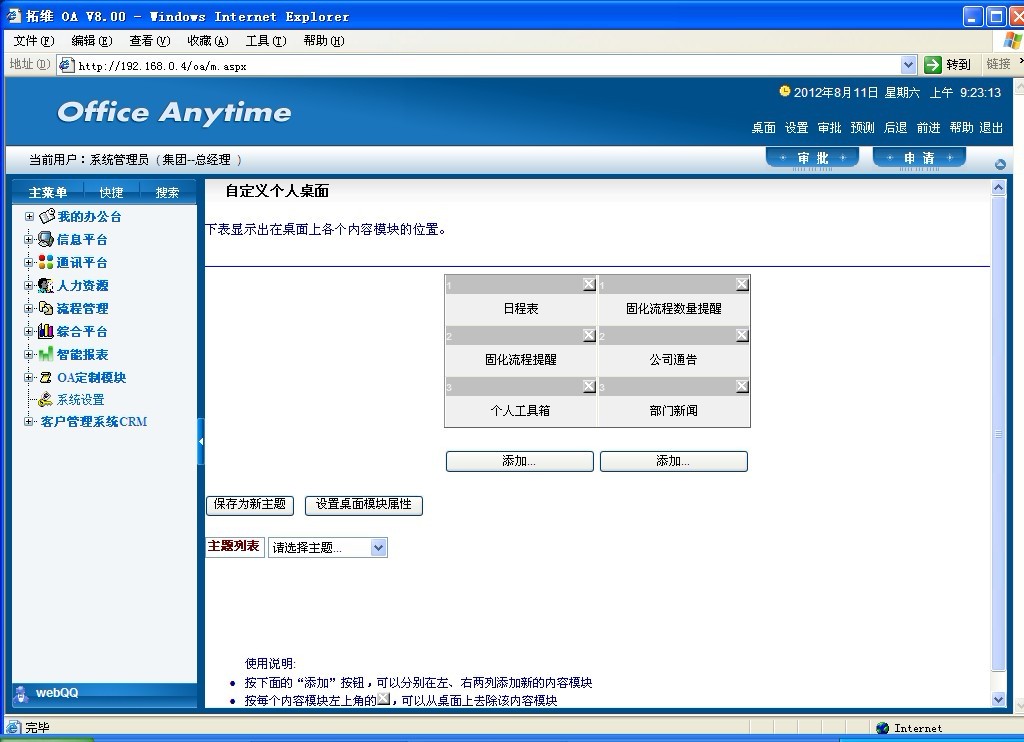Expand the 流程管理 tree node

(x=29, y=308)
